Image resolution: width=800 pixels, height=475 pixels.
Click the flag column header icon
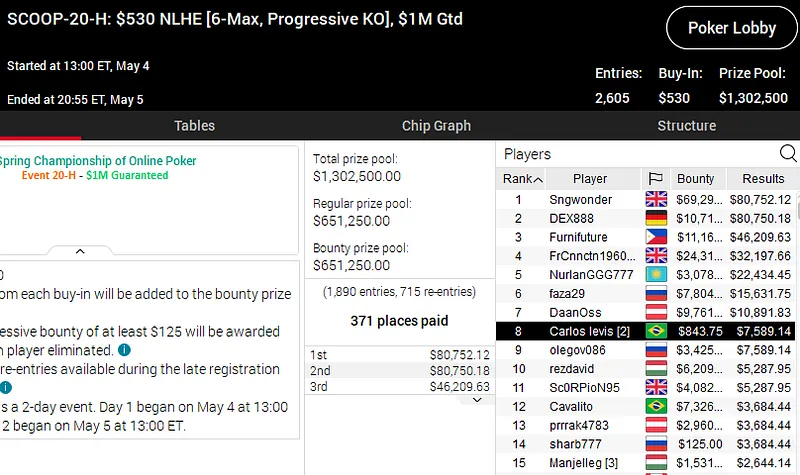656,179
